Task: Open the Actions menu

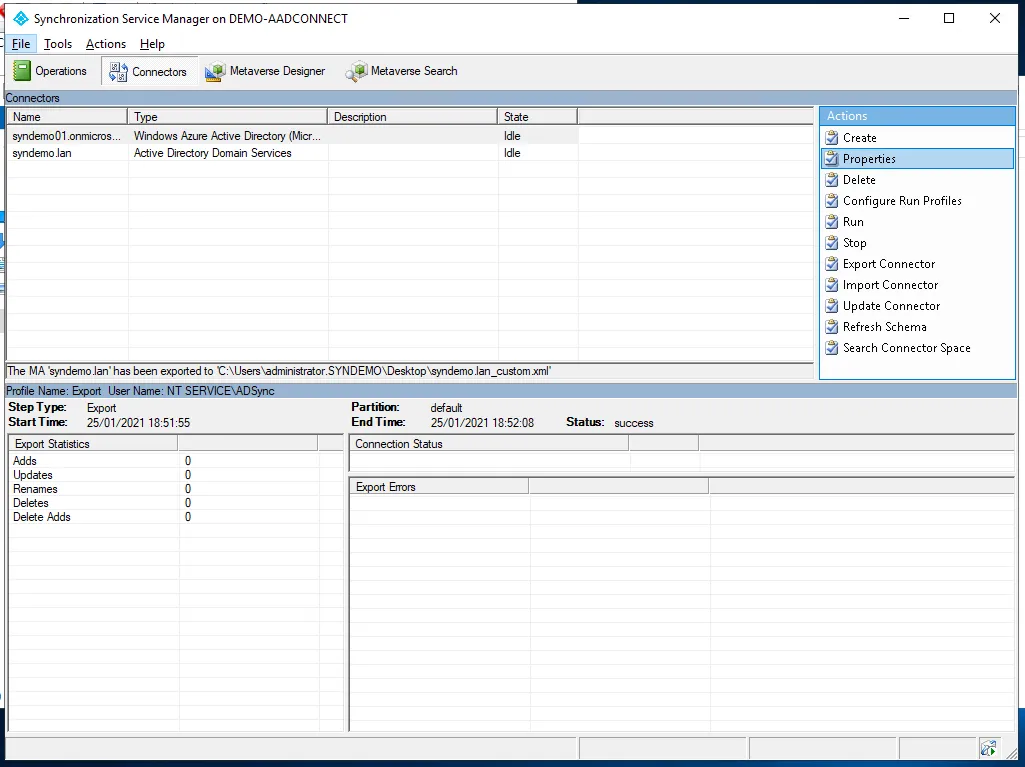Action: tap(106, 44)
